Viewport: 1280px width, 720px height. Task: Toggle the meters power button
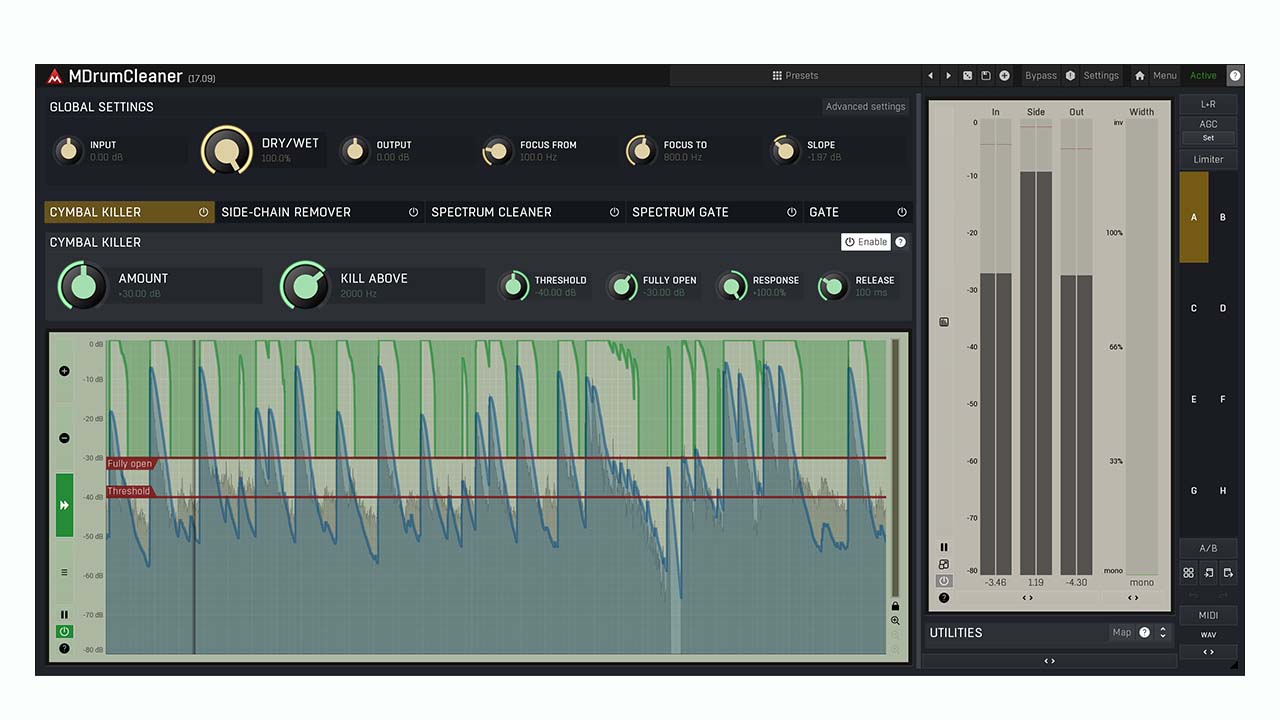944,581
